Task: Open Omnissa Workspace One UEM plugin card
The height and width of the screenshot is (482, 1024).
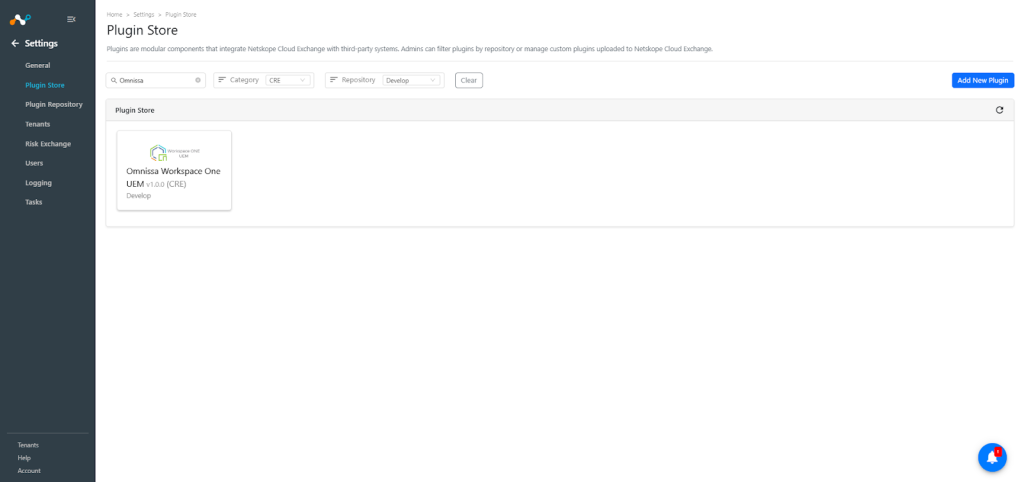Action: 174,170
